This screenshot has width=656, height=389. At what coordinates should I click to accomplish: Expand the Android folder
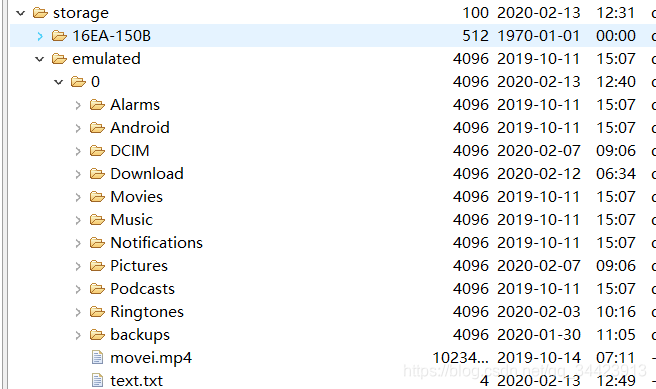tap(78, 128)
